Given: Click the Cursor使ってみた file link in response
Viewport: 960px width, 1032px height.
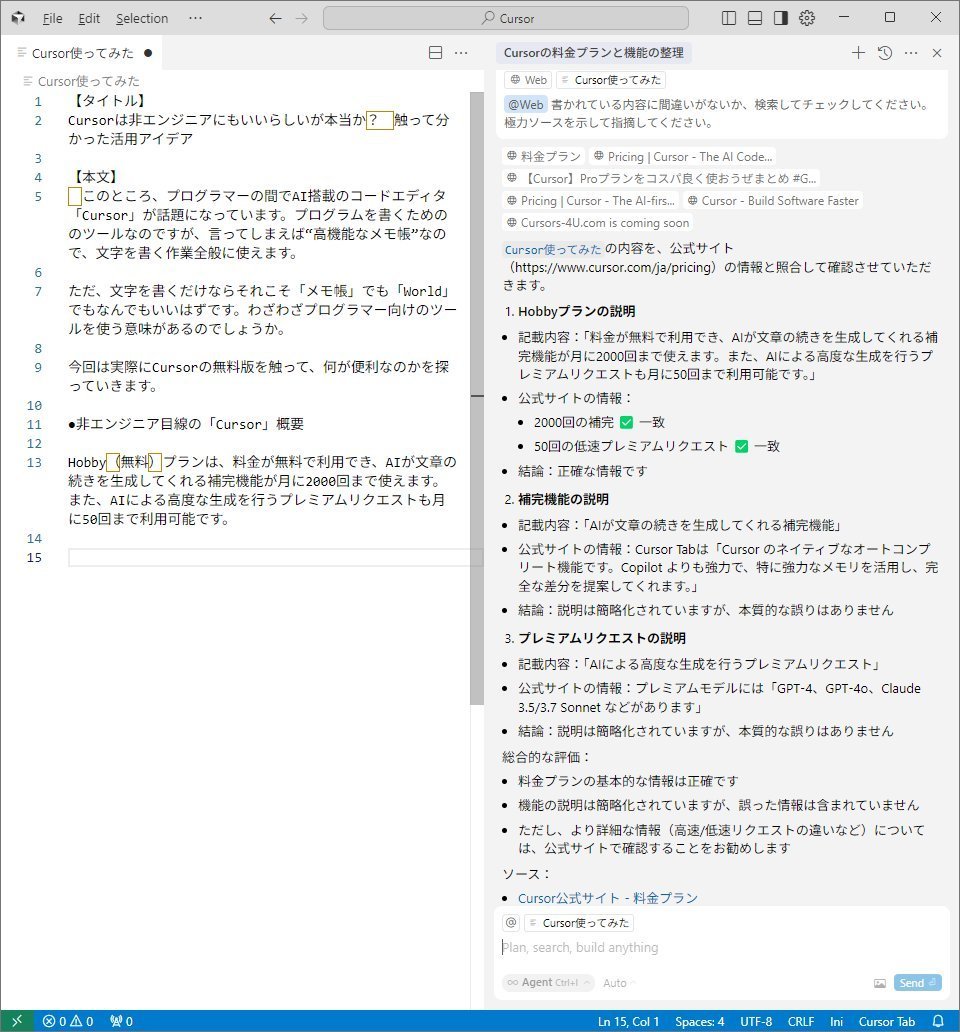Looking at the screenshot, I should point(553,249).
